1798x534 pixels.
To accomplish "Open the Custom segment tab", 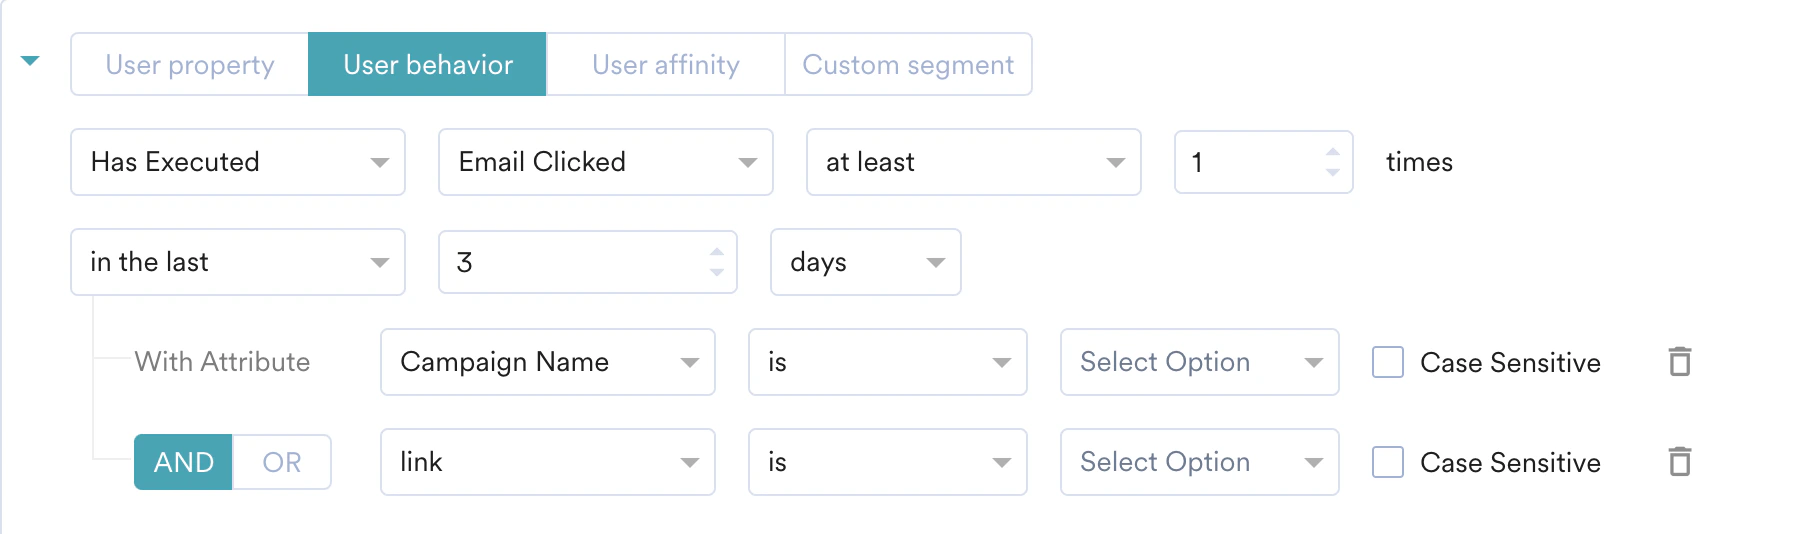I will pyautogui.click(x=908, y=65).
